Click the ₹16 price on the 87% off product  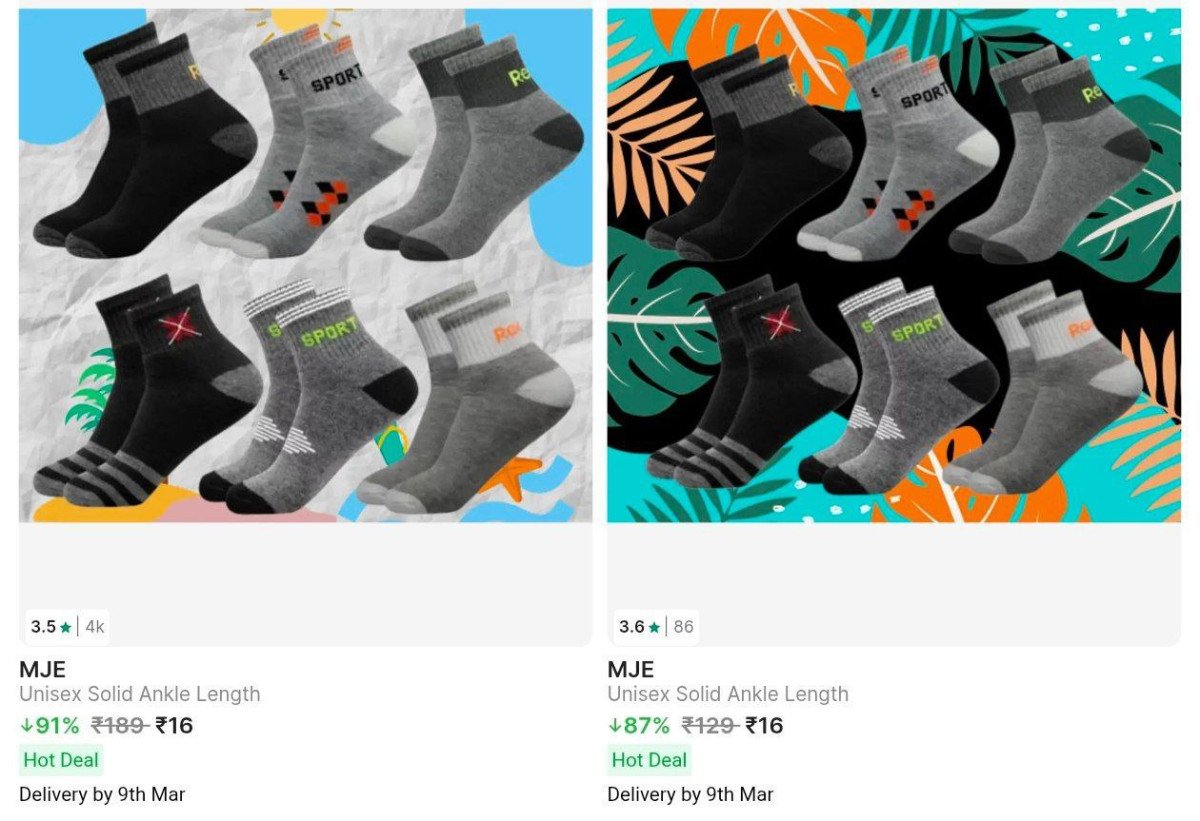pos(765,725)
